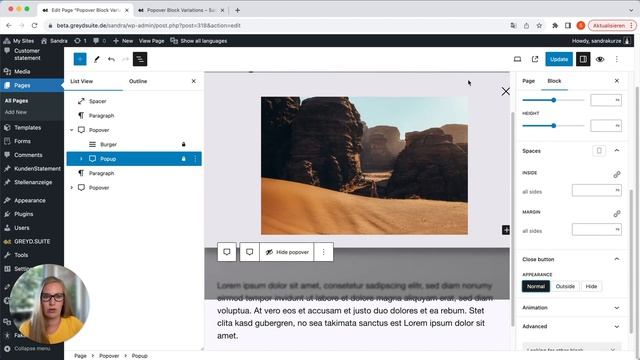Click Margin all sides input field
Screen dimensions: 640x360
596,229
